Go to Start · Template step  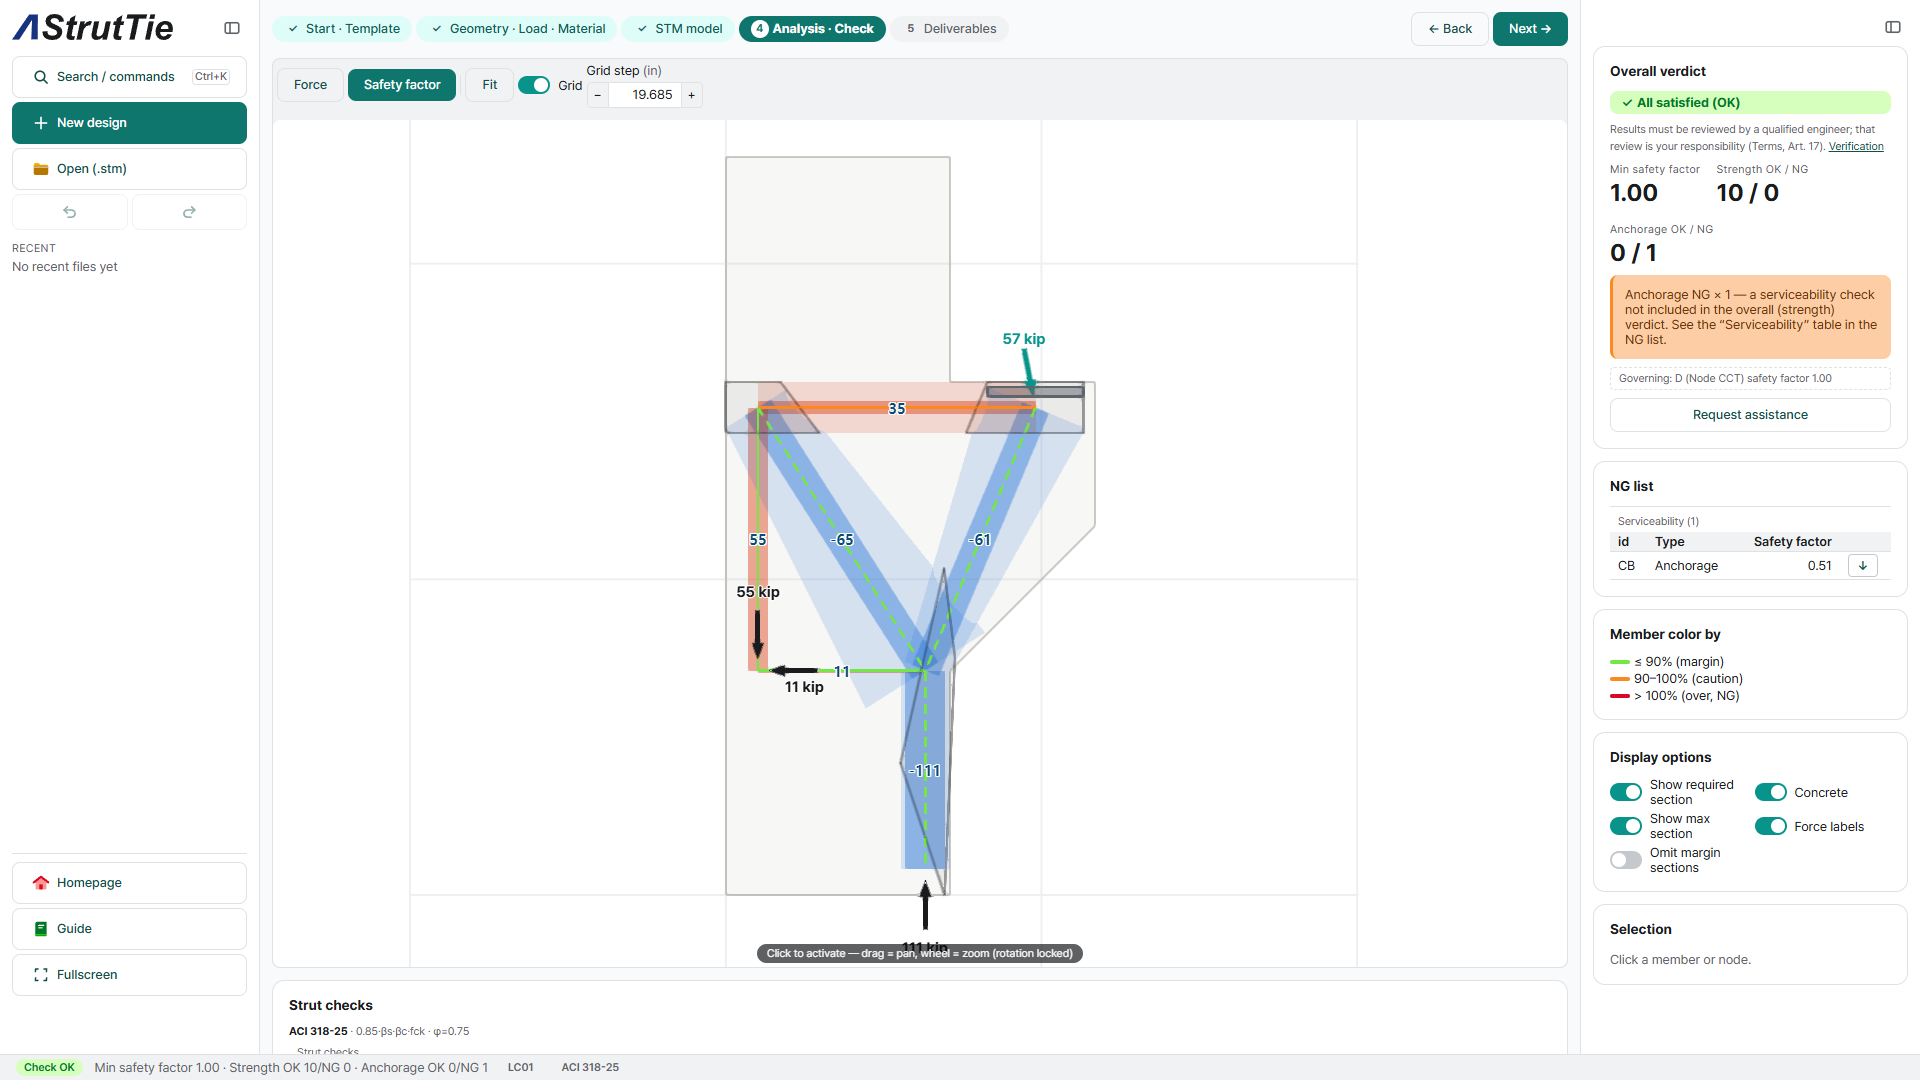click(x=343, y=29)
